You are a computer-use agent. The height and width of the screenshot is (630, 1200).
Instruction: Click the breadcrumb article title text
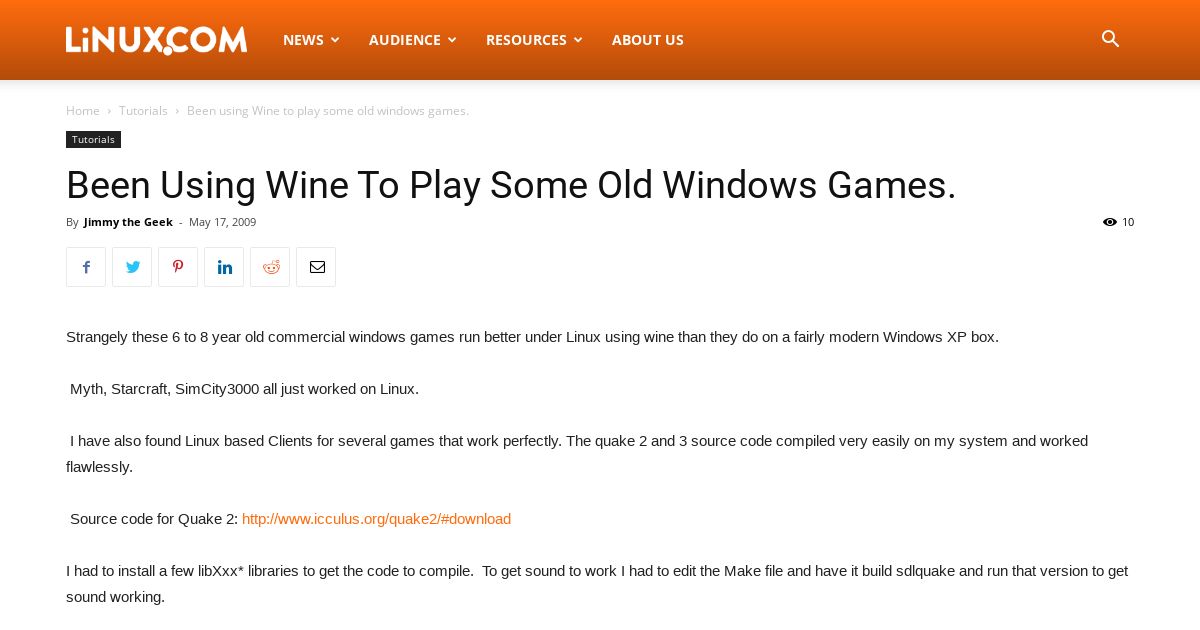click(x=328, y=111)
